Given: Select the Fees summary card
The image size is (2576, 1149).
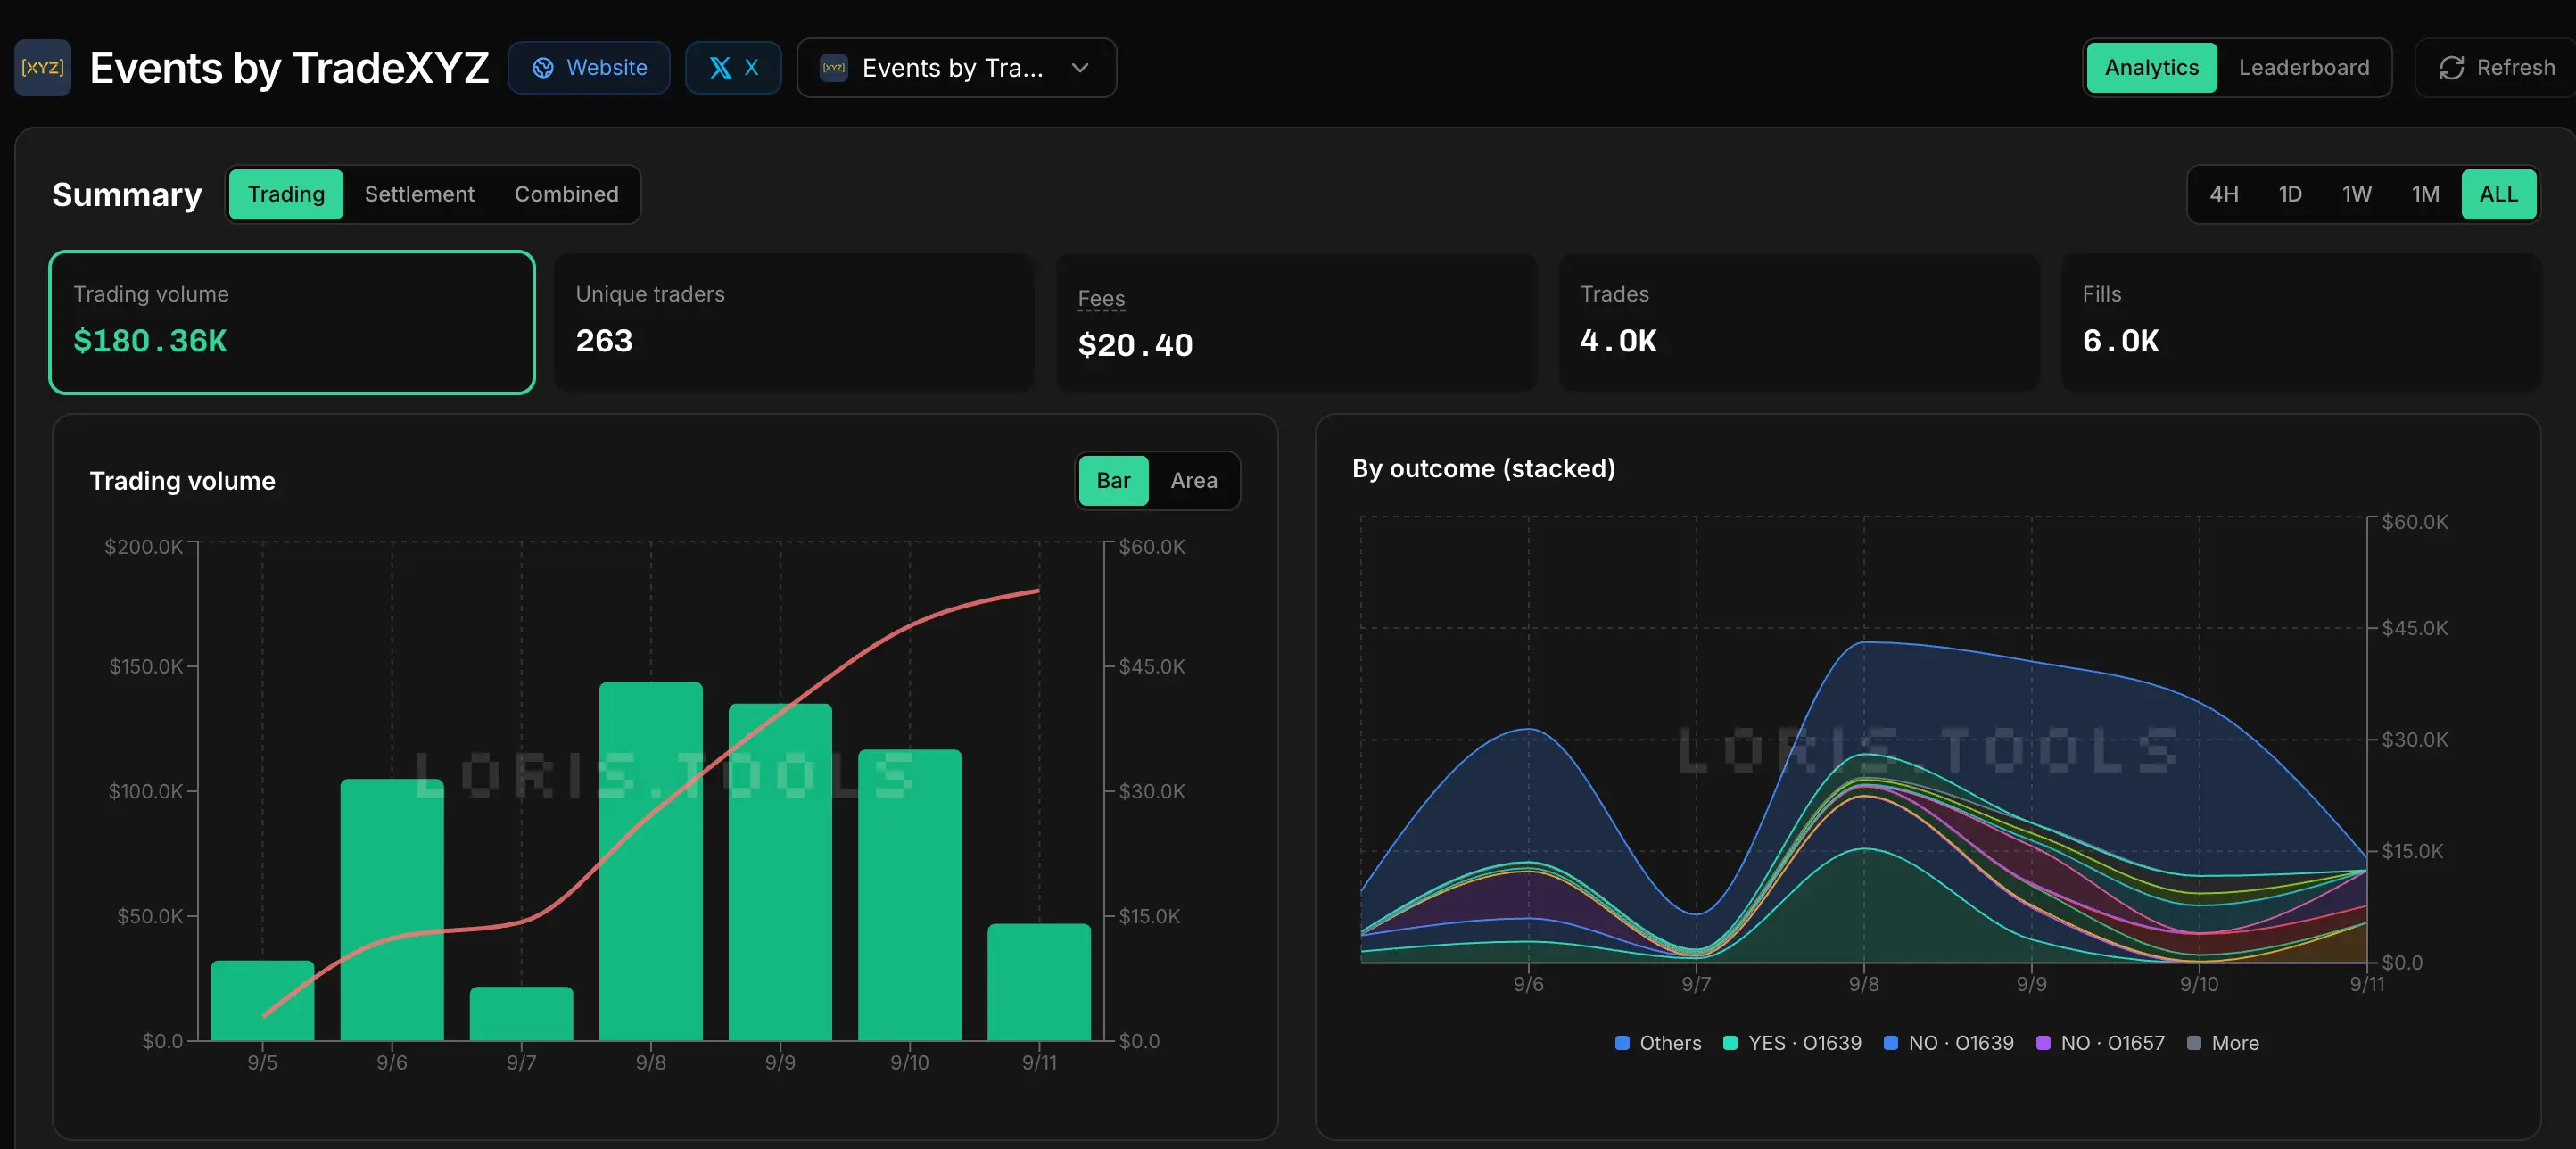Looking at the screenshot, I should [1296, 322].
